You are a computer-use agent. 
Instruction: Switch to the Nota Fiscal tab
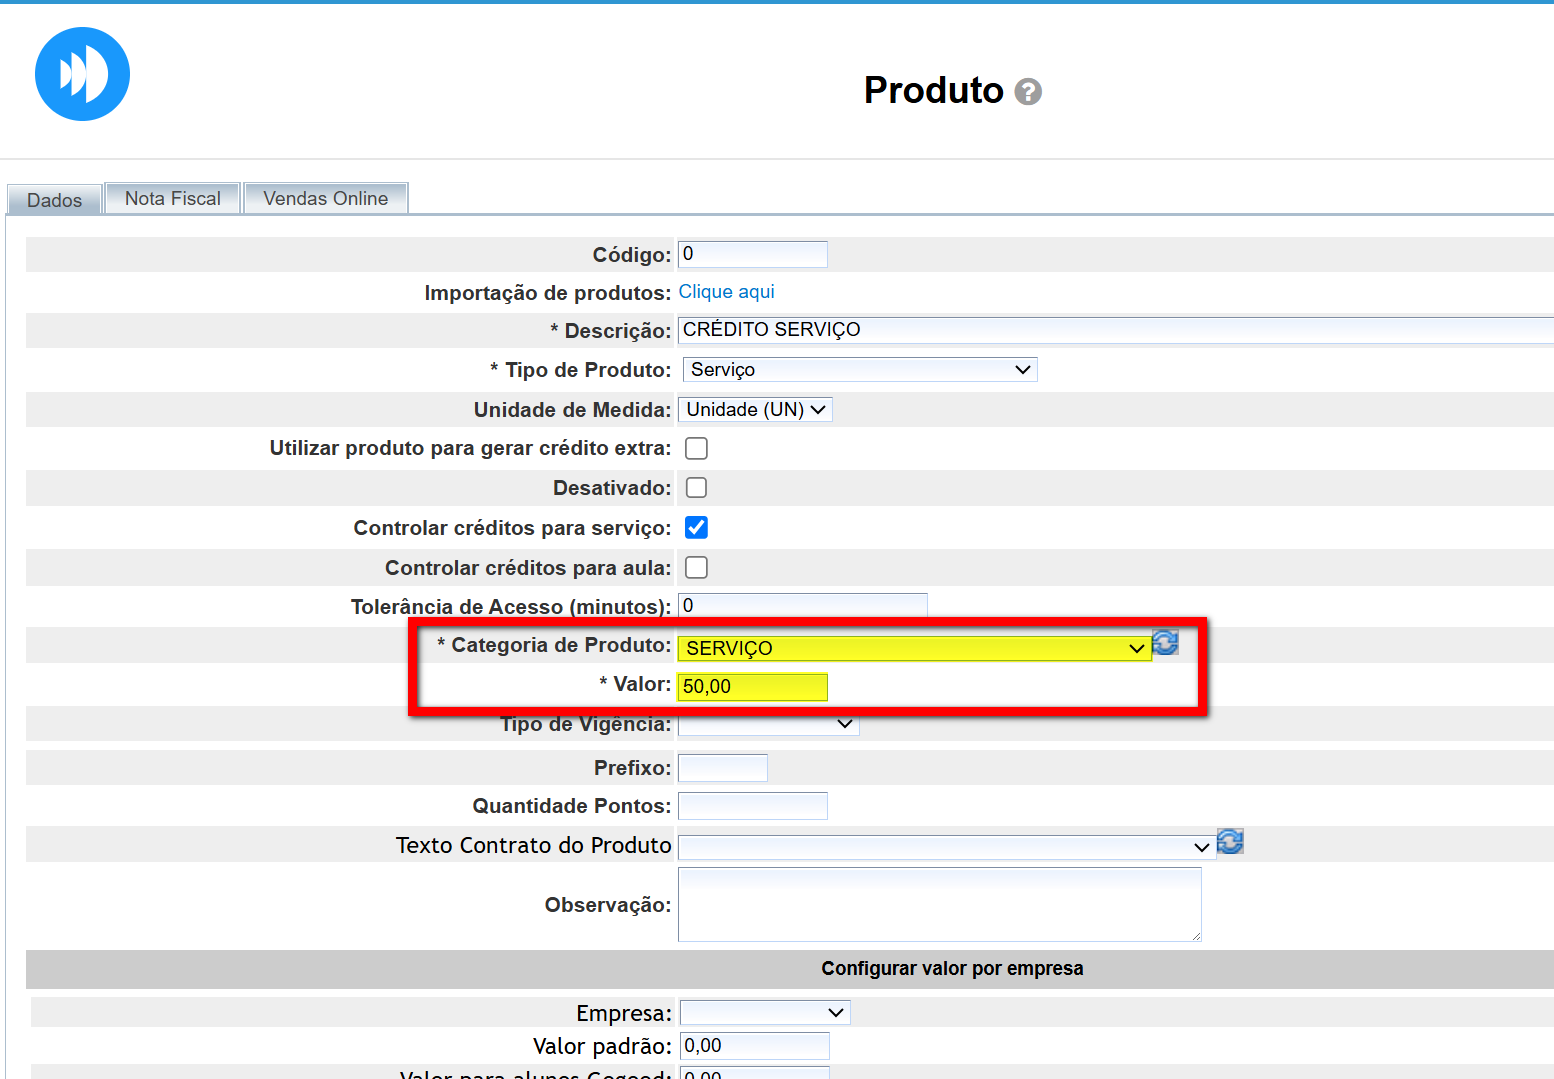[x=173, y=198]
